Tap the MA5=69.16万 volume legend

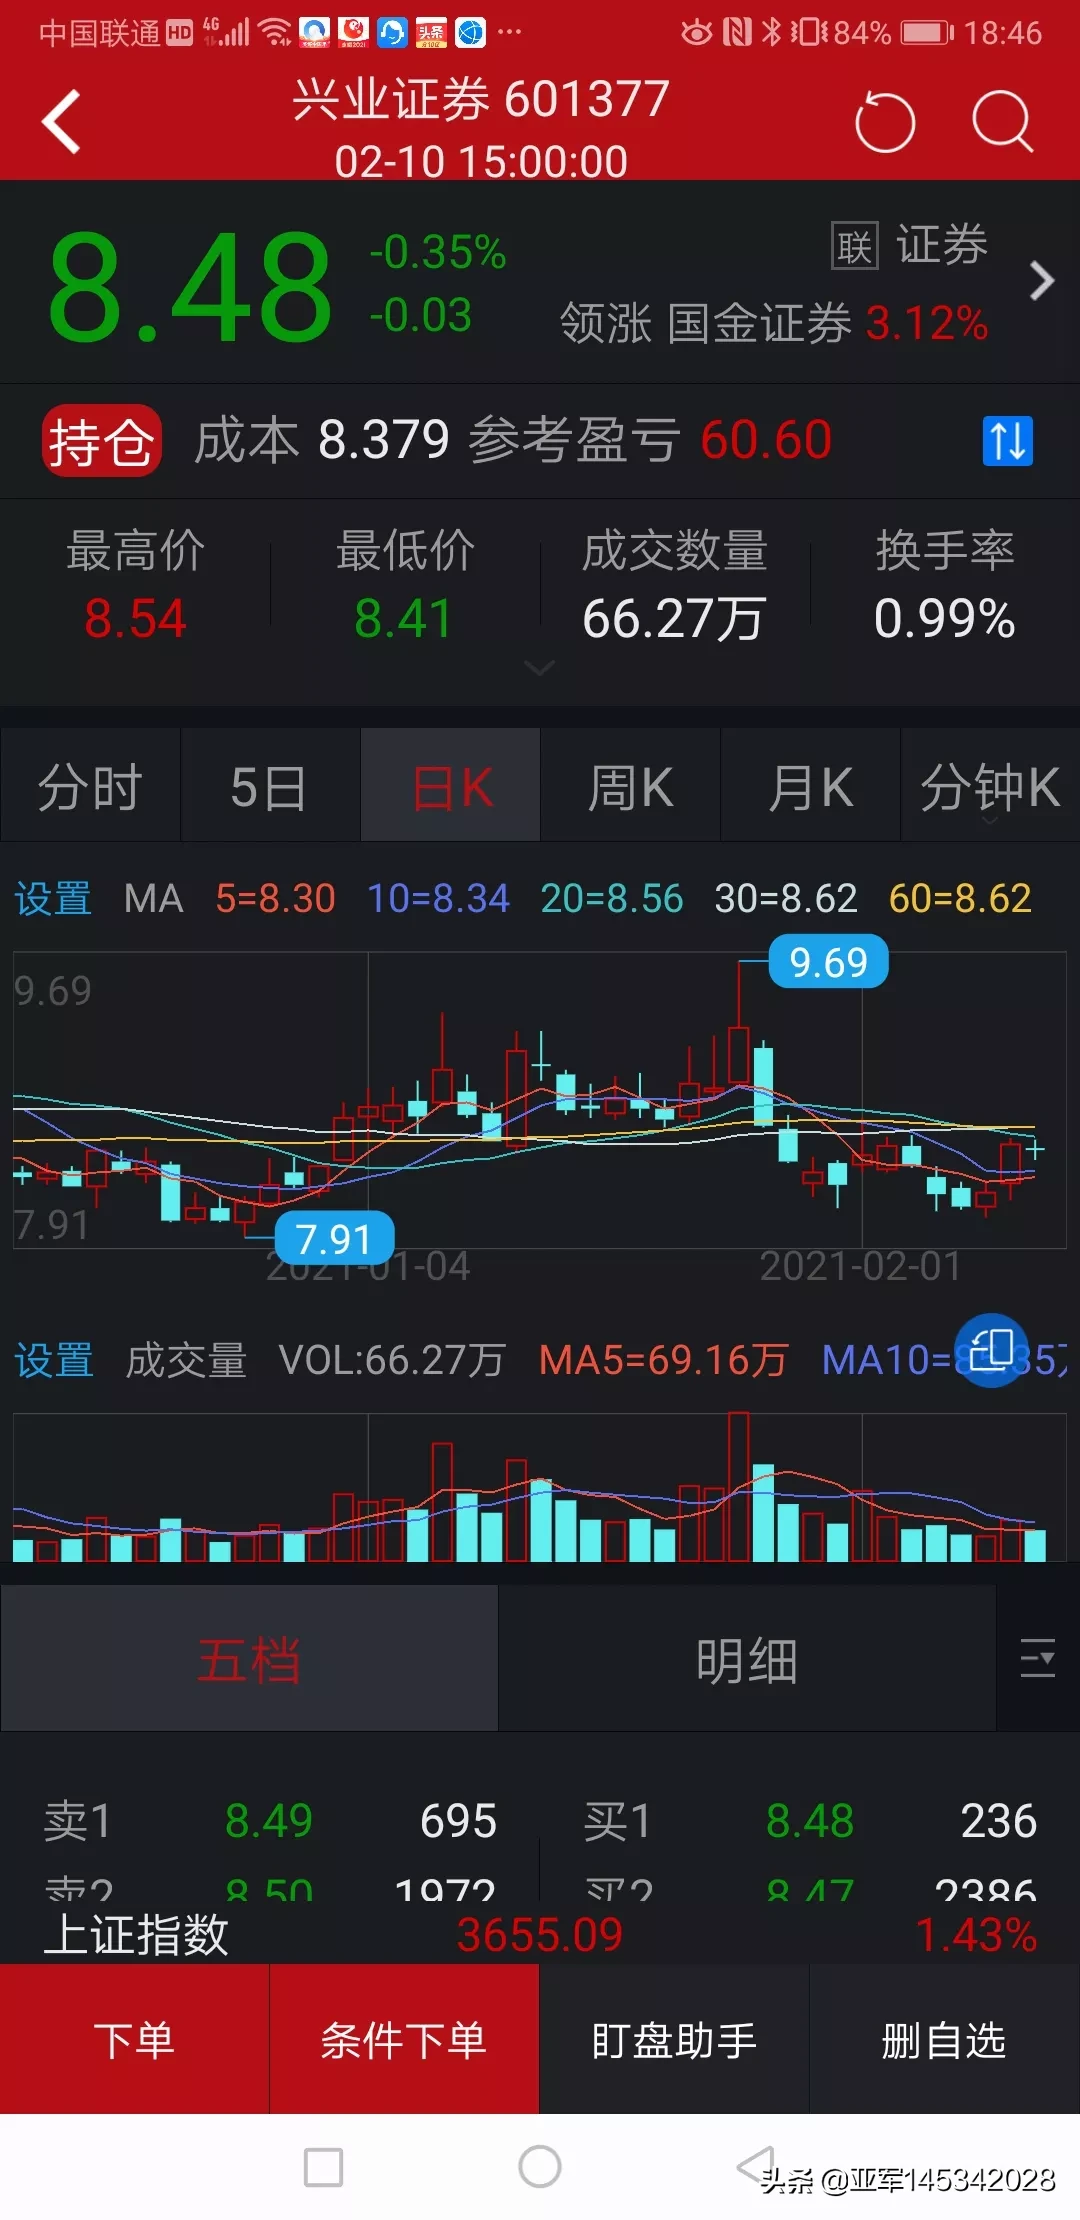pos(664,1360)
